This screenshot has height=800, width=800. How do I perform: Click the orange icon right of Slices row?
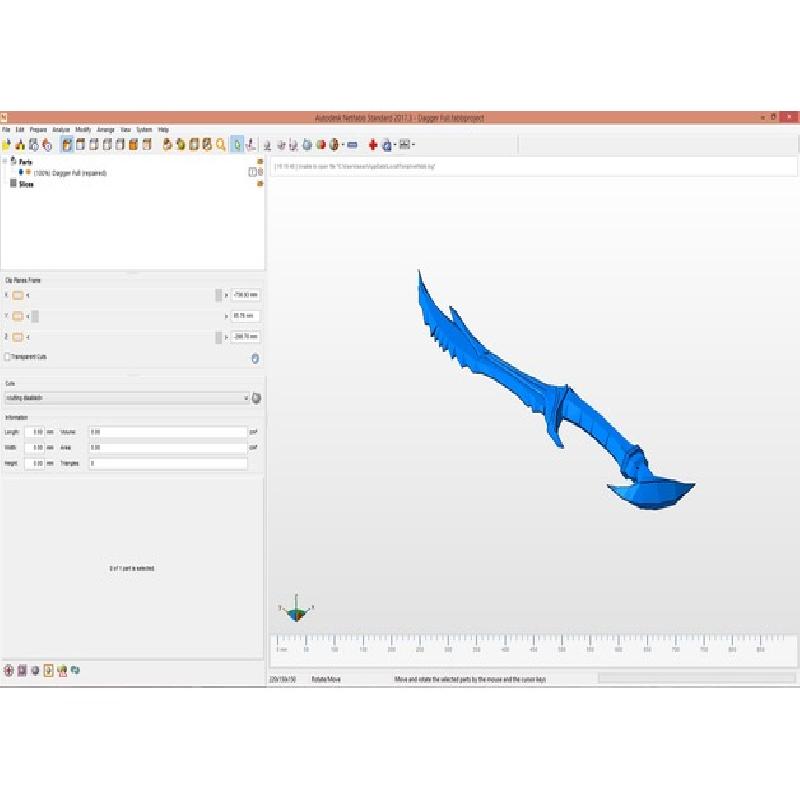pyautogui.click(x=260, y=184)
